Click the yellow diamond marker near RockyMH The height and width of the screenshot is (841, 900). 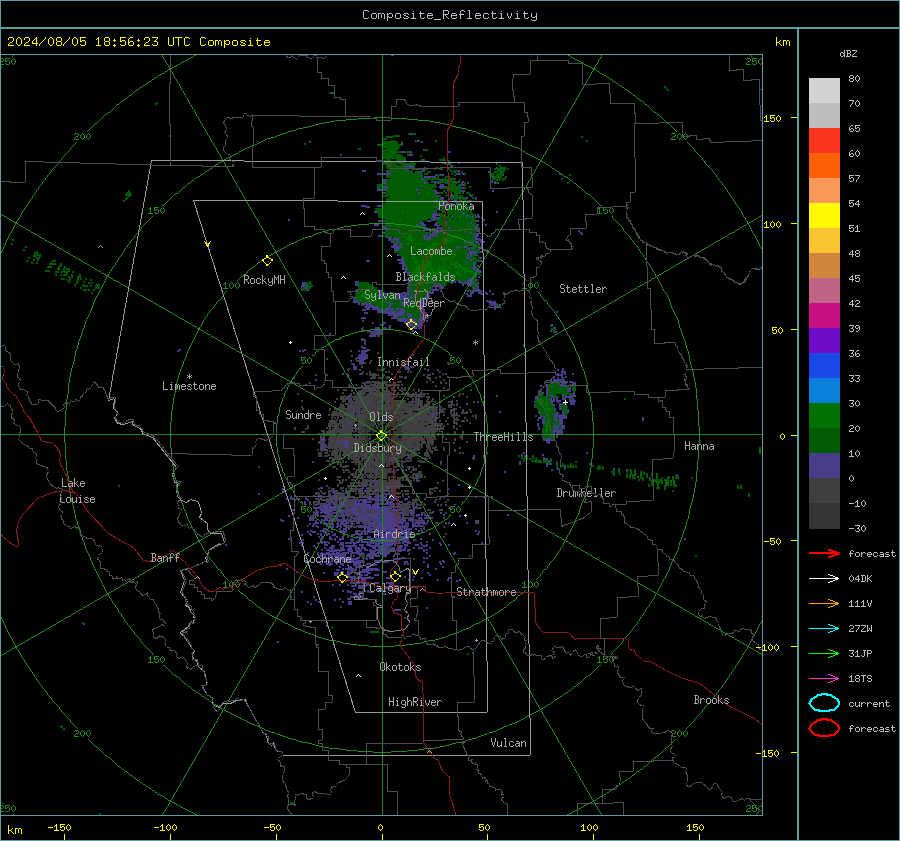pyautogui.click(x=267, y=261)
